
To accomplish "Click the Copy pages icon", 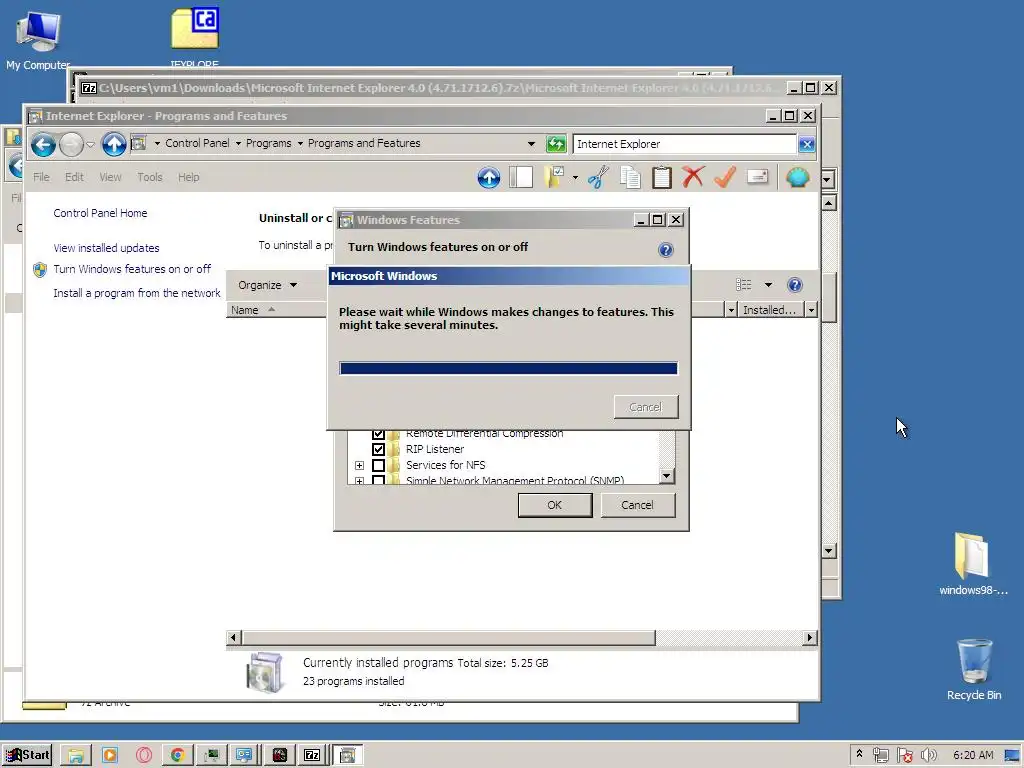I will 630,177.
